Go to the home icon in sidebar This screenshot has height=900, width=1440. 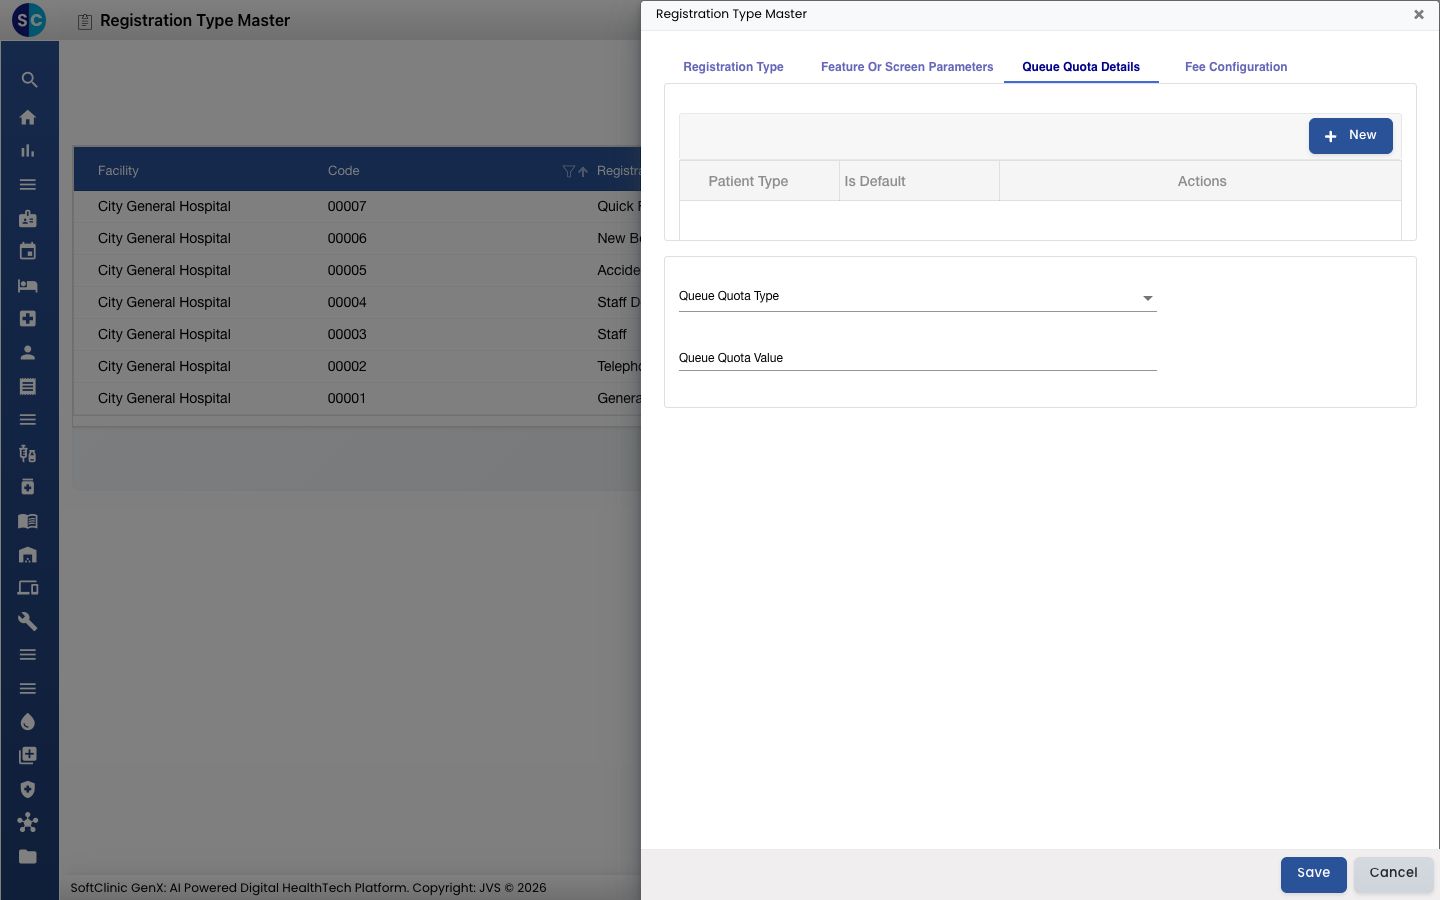28,117
